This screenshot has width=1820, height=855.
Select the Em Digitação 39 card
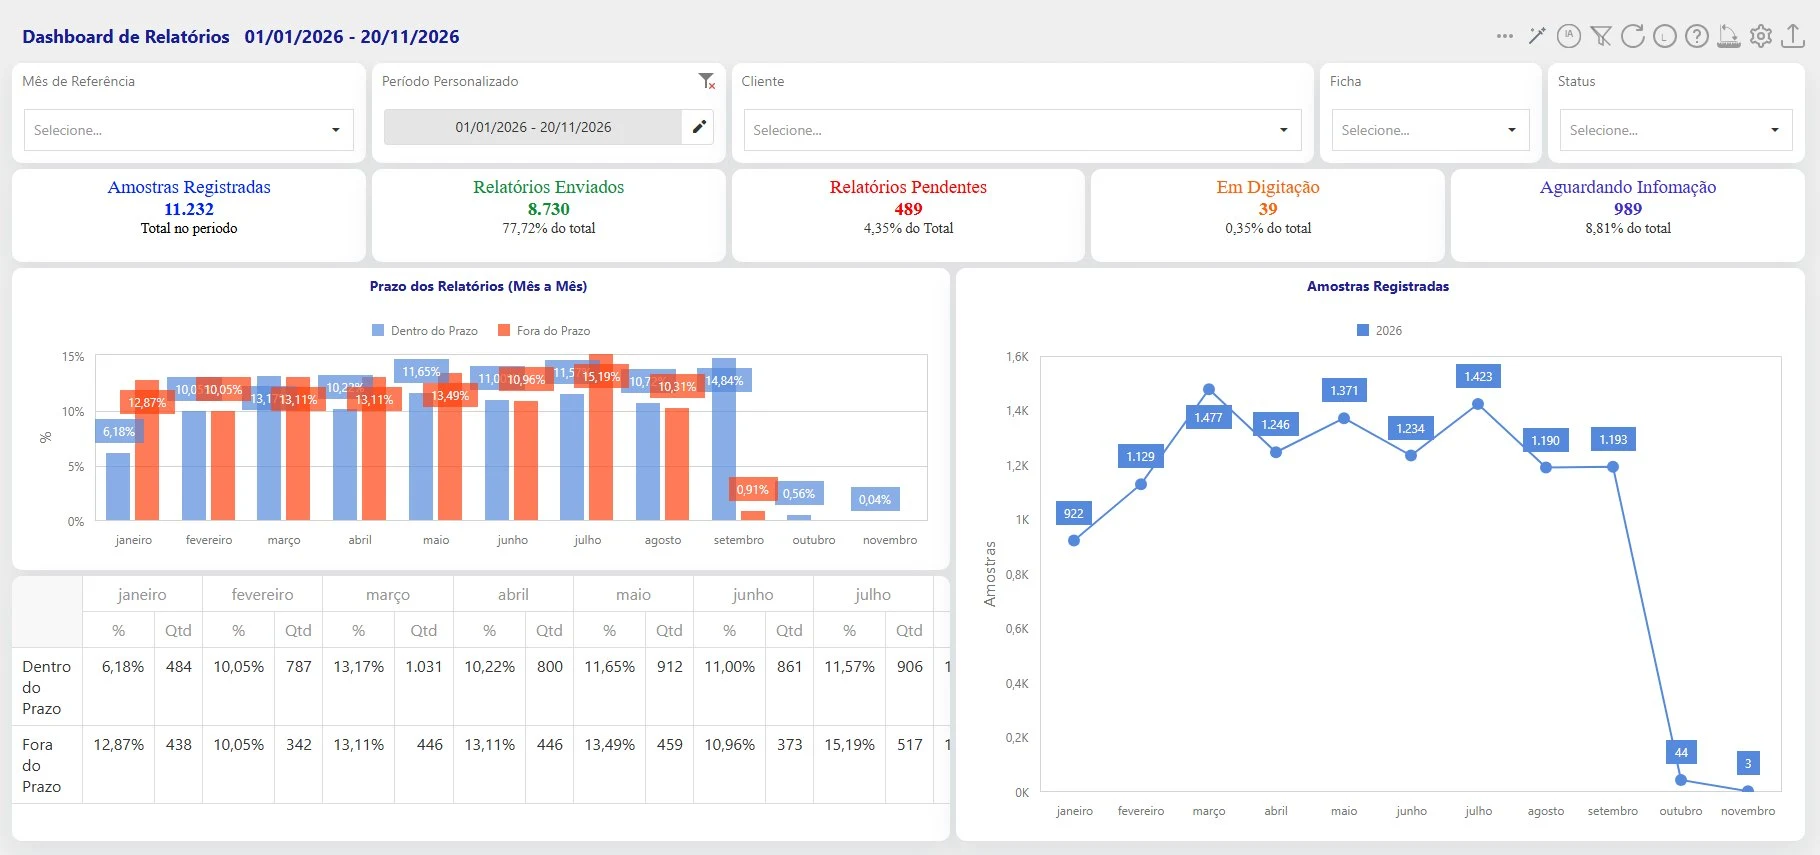tap(1268, 215)
